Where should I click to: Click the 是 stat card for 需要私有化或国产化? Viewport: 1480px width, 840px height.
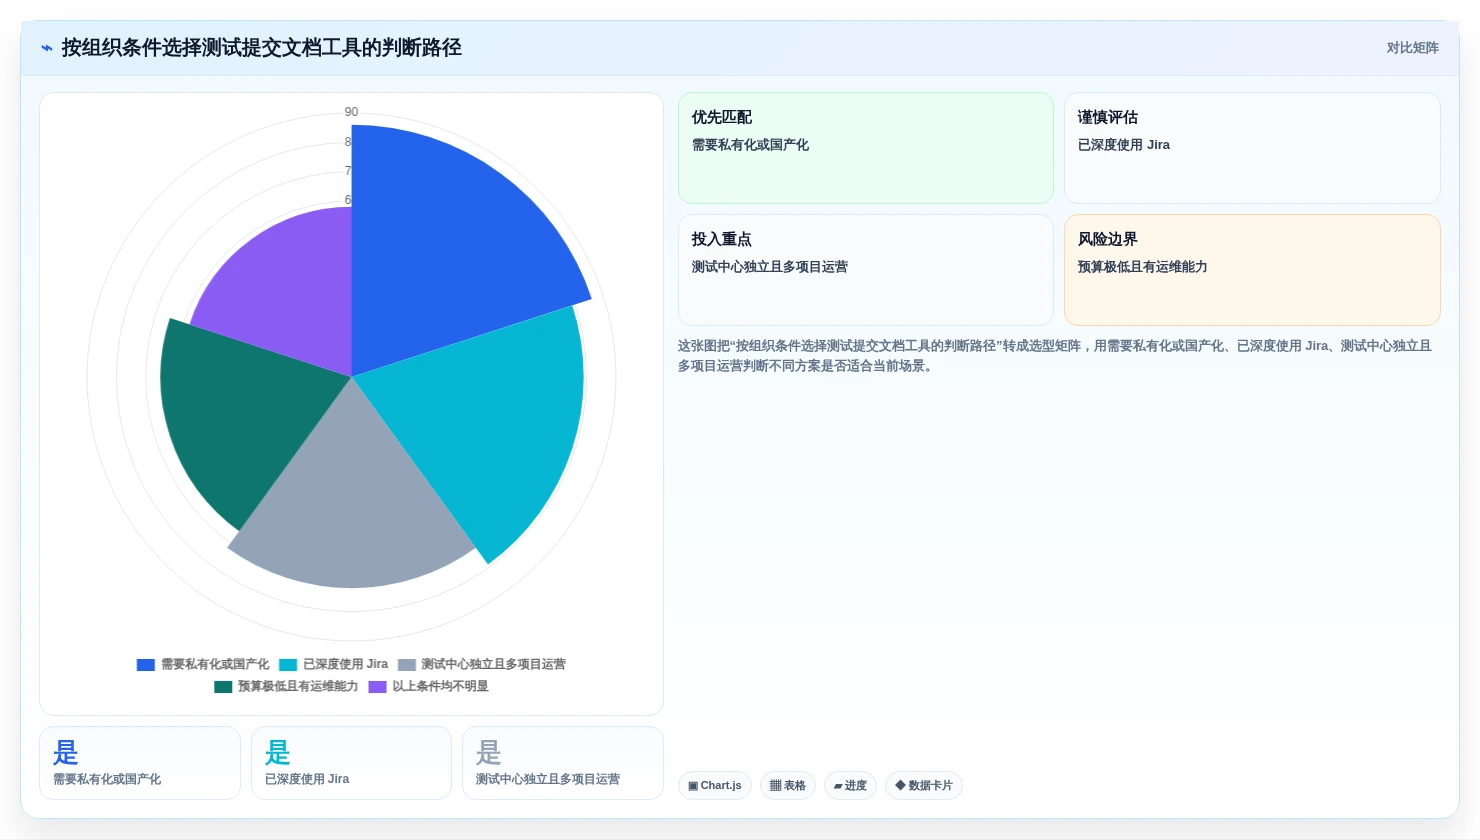140,763
